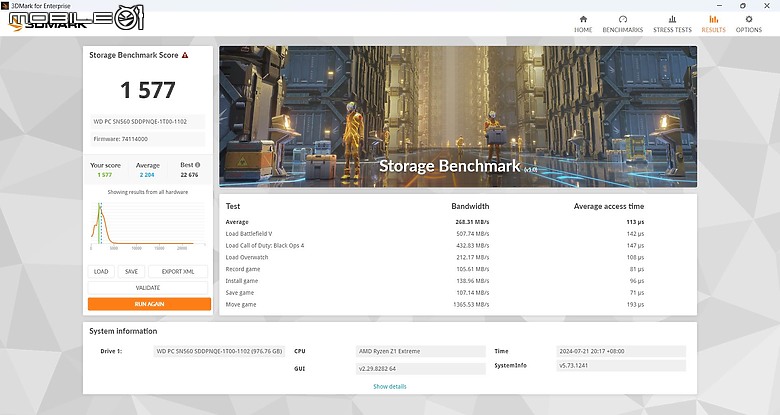The width and height of the screenshot is (780, 415).
Task: Click the 3DMark app icon in title bar
Action: 5,5
